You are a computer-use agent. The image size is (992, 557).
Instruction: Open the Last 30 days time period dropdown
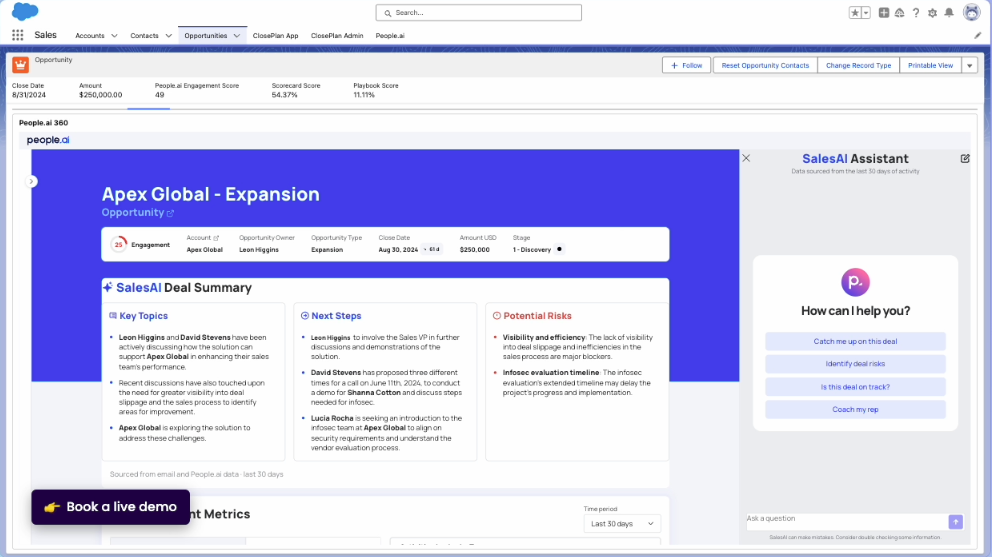click(x=622, y=523)
